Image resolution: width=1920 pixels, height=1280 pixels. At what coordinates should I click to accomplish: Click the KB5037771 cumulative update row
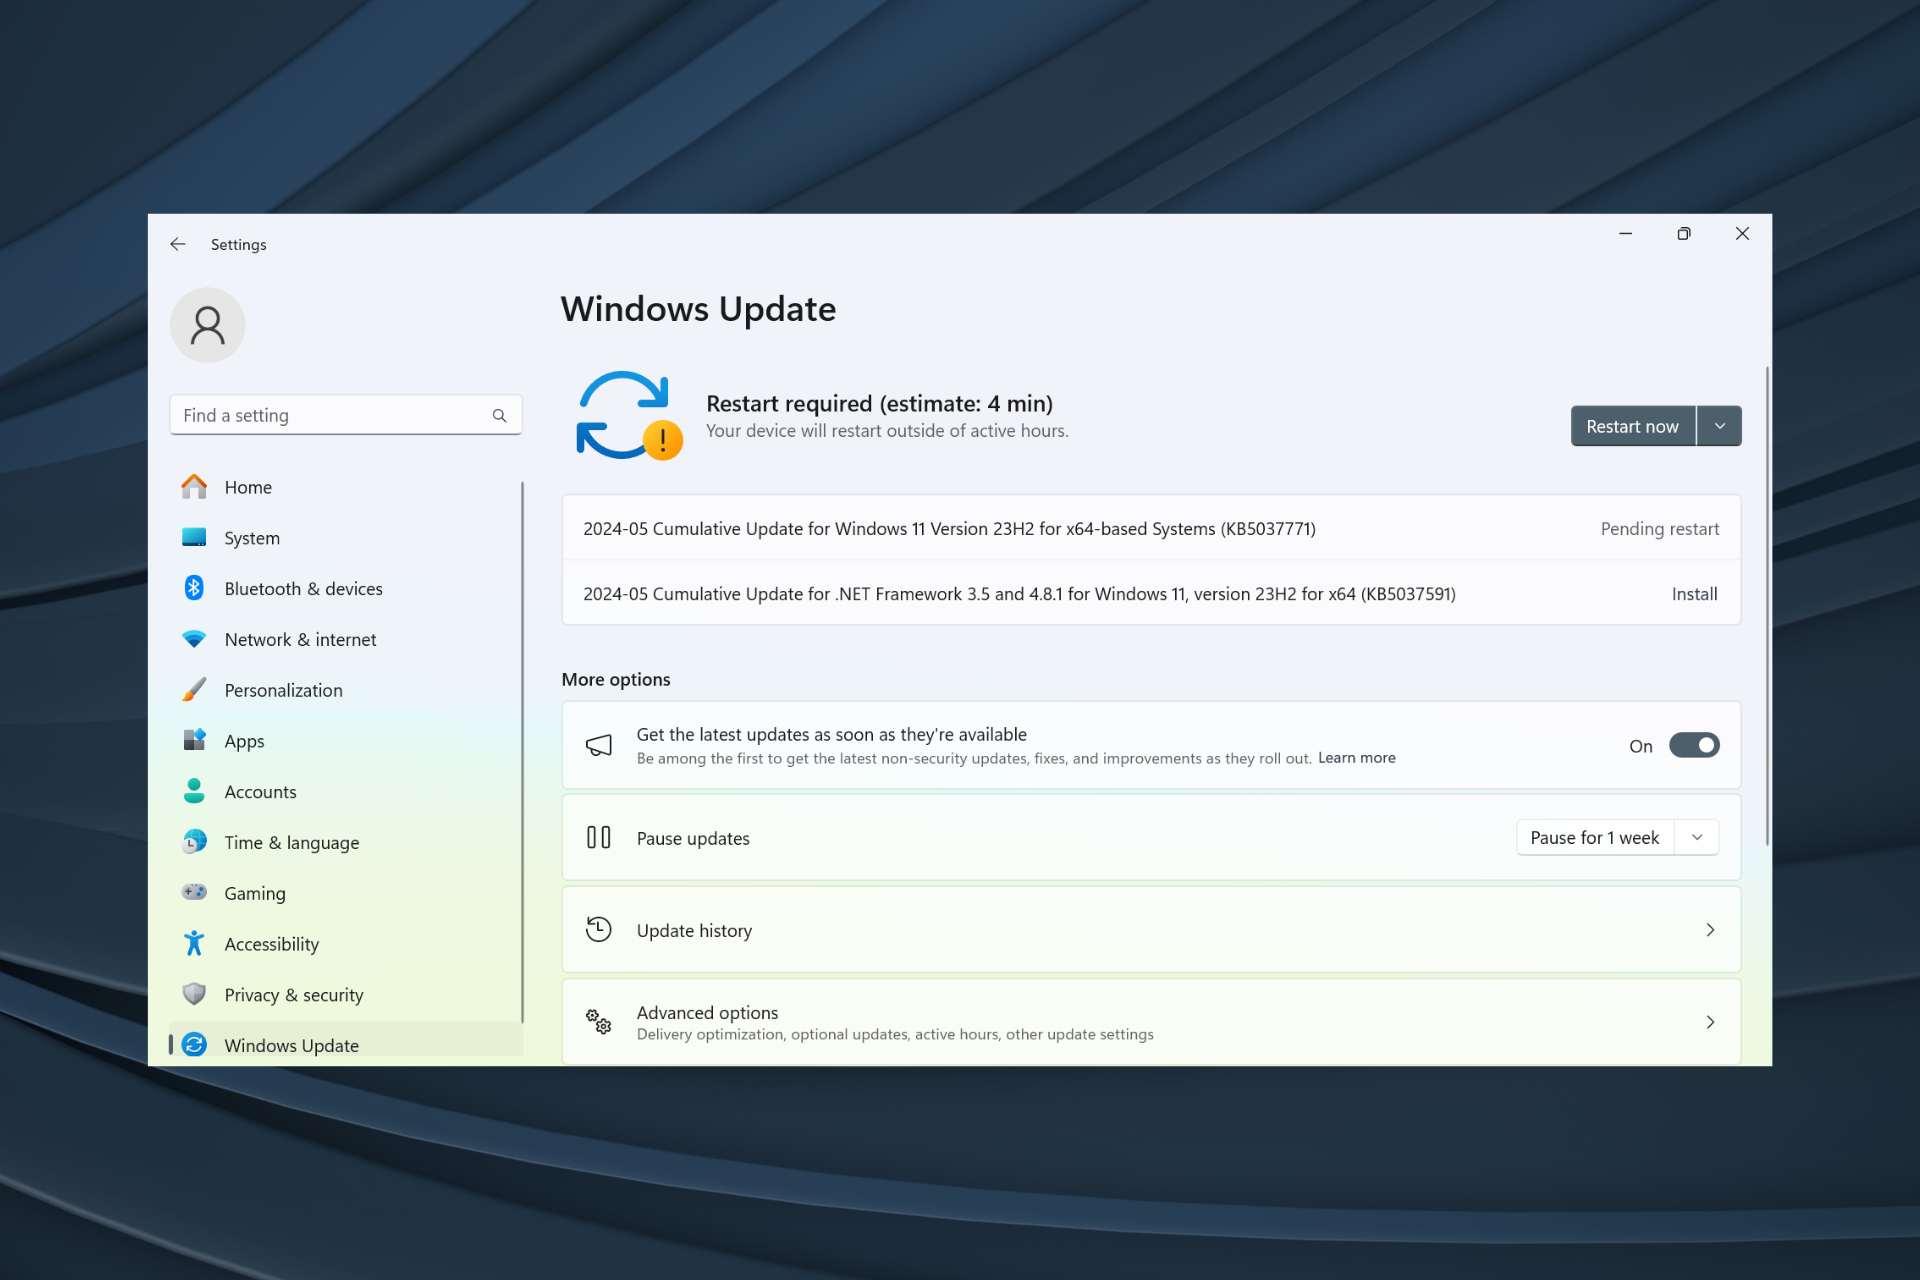1151,528
